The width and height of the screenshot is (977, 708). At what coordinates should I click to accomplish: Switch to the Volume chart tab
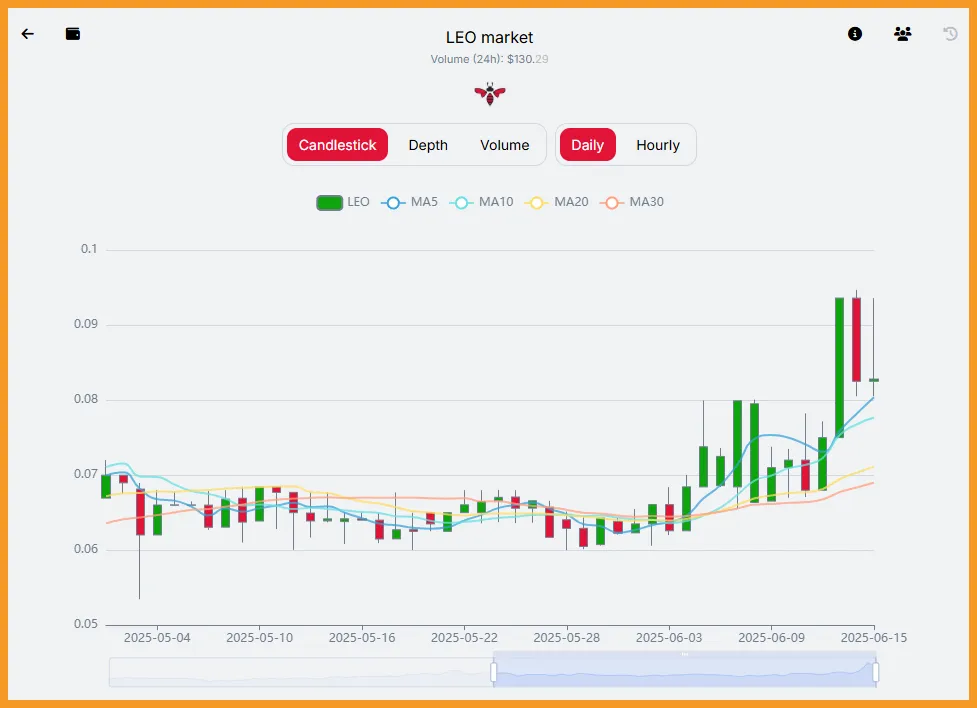(505, 145)
